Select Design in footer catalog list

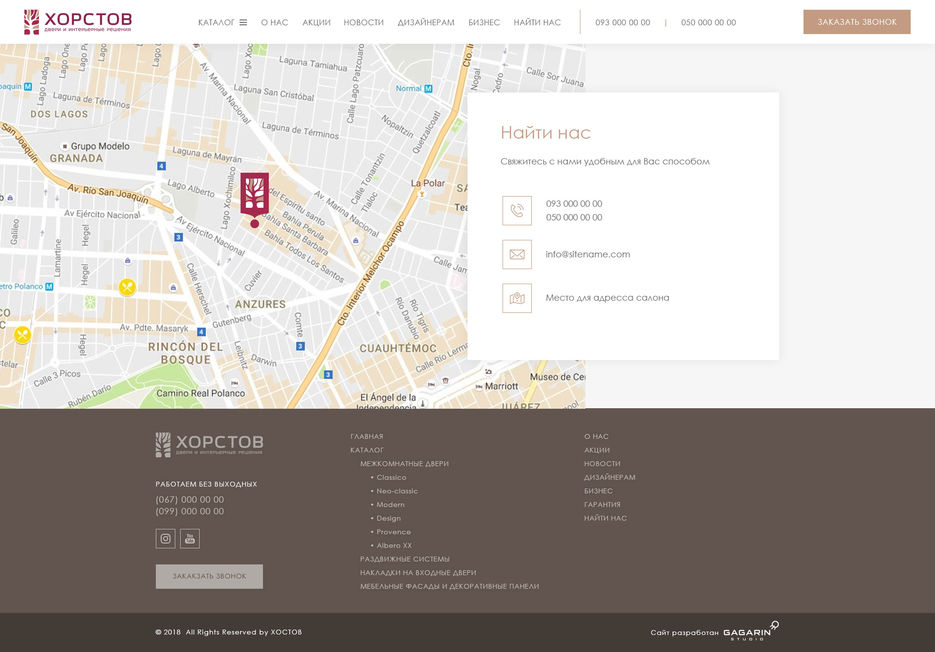389,518
